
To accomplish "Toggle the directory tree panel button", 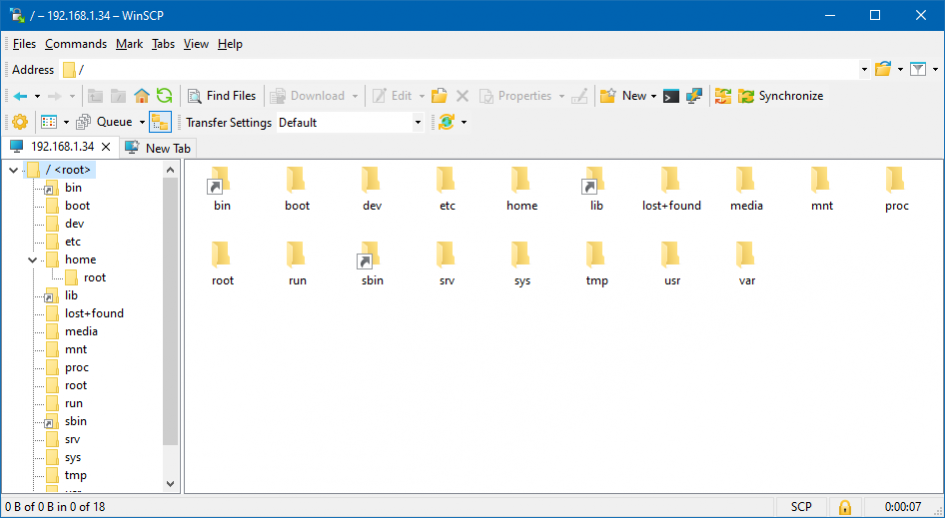I will click(x=160, y=122).
